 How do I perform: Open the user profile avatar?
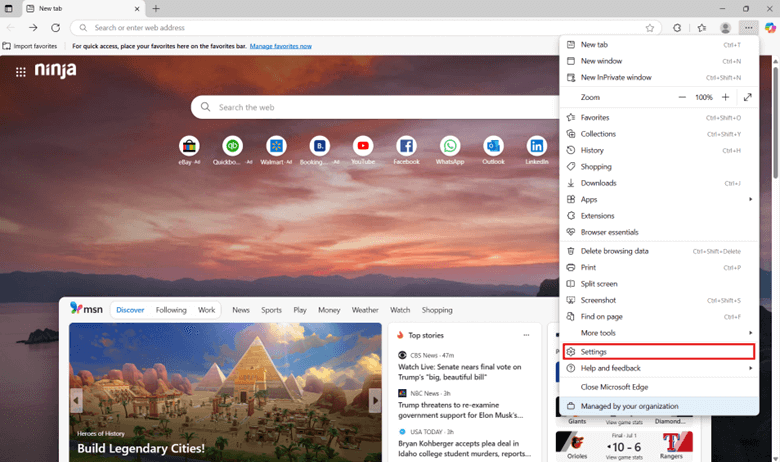click(725, 28)
